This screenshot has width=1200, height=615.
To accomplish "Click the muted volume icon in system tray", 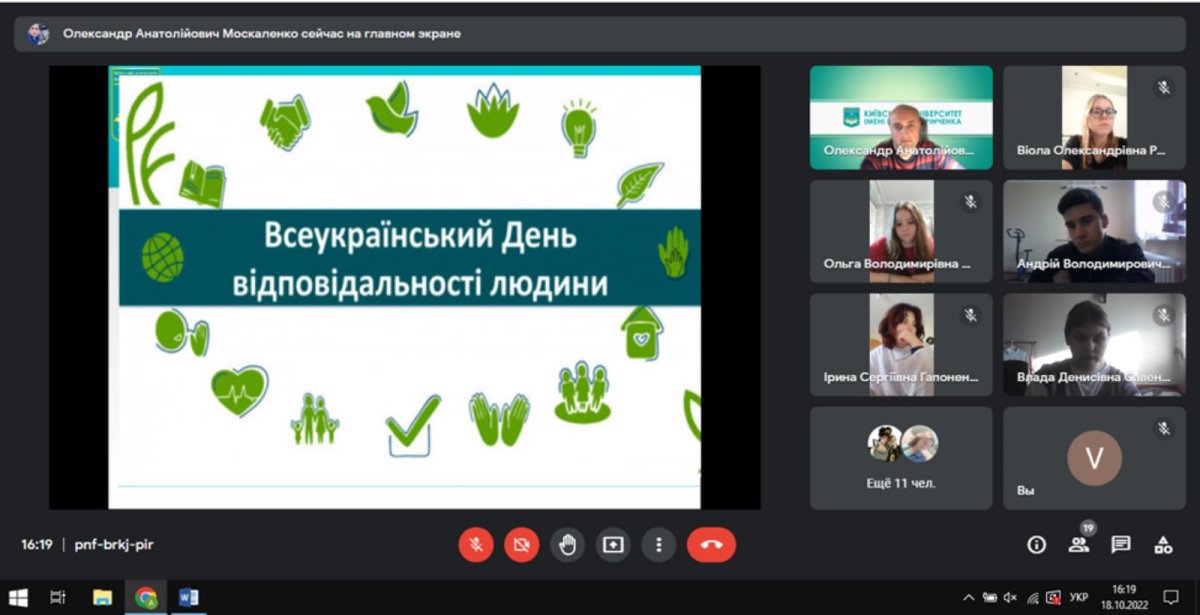I will click(x=1010, y=597).
